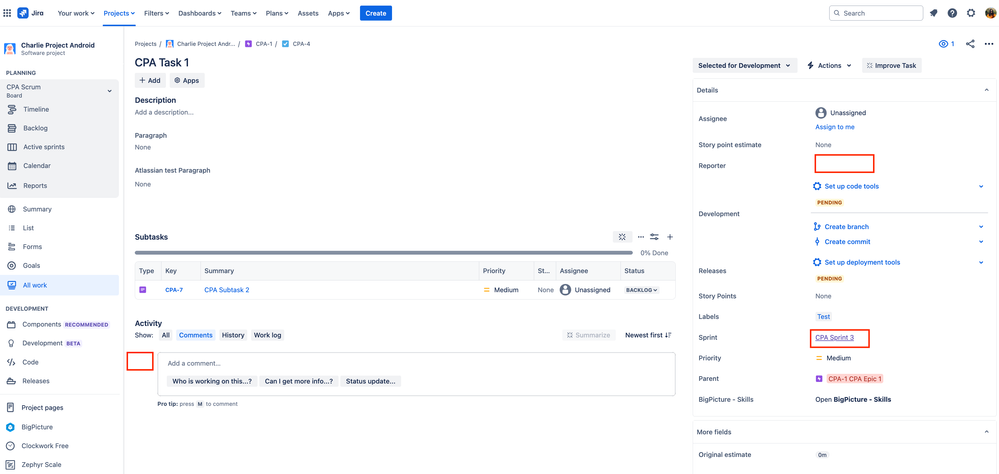The image size is (999, 474).
Task: Click the Improve Task button
Action: coord(892,66)
